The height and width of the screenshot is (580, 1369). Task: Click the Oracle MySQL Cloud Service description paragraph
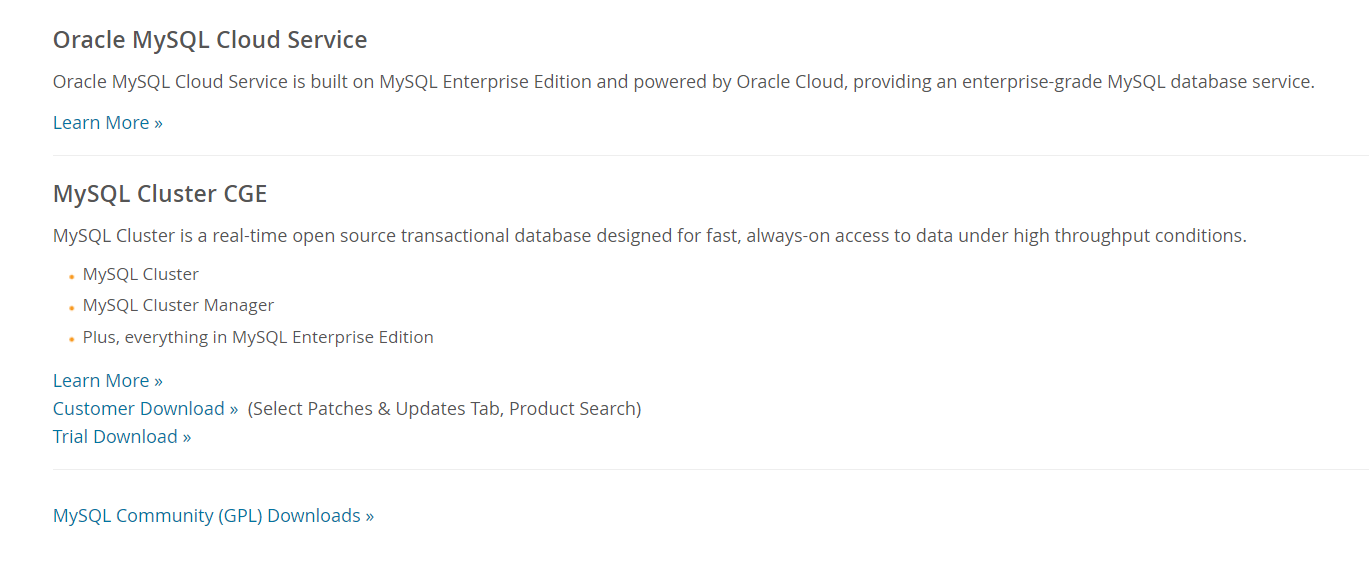tap(683, 82)
